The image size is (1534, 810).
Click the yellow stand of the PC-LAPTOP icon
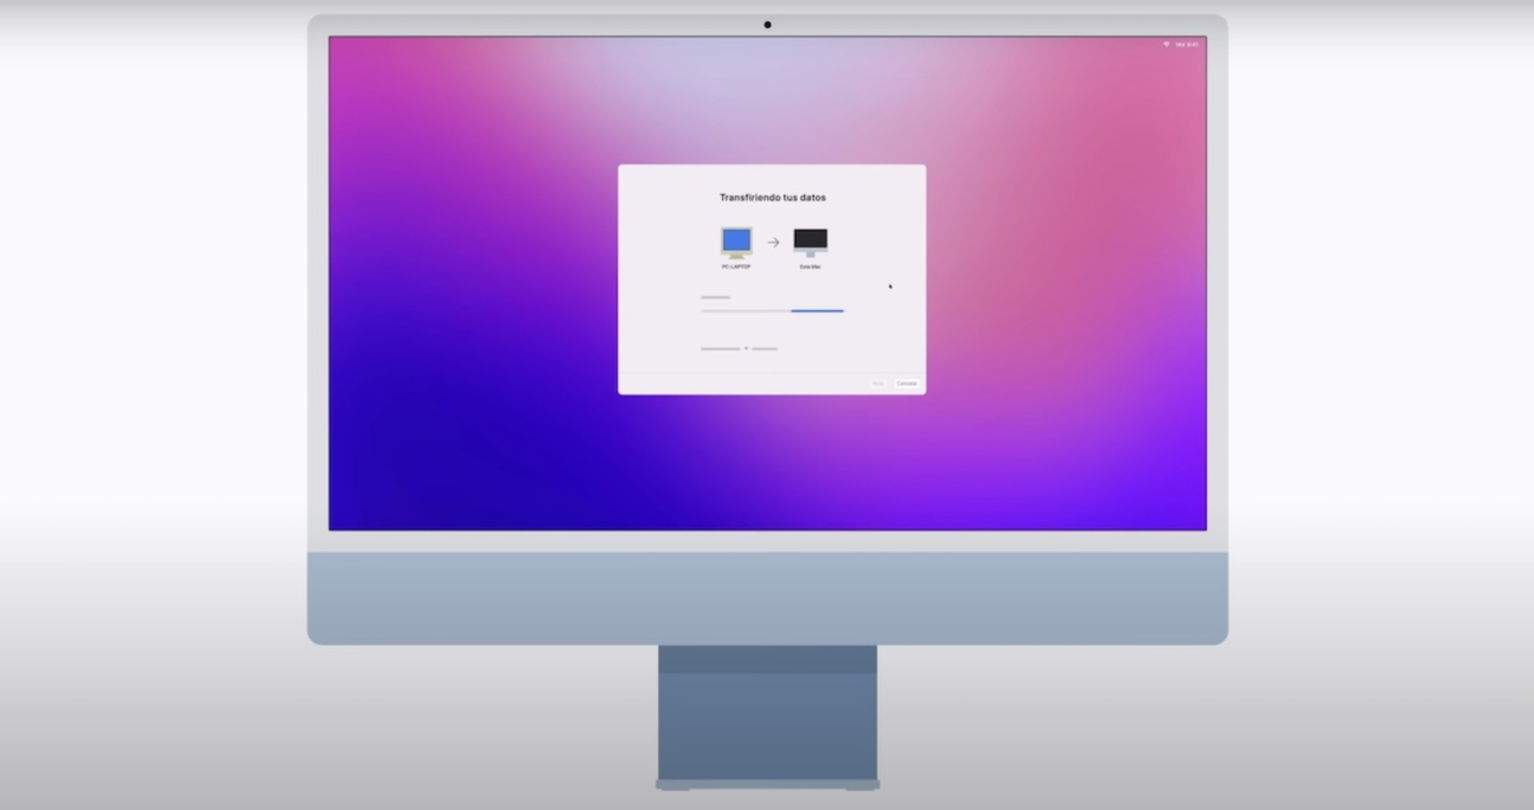pos(737,255)
